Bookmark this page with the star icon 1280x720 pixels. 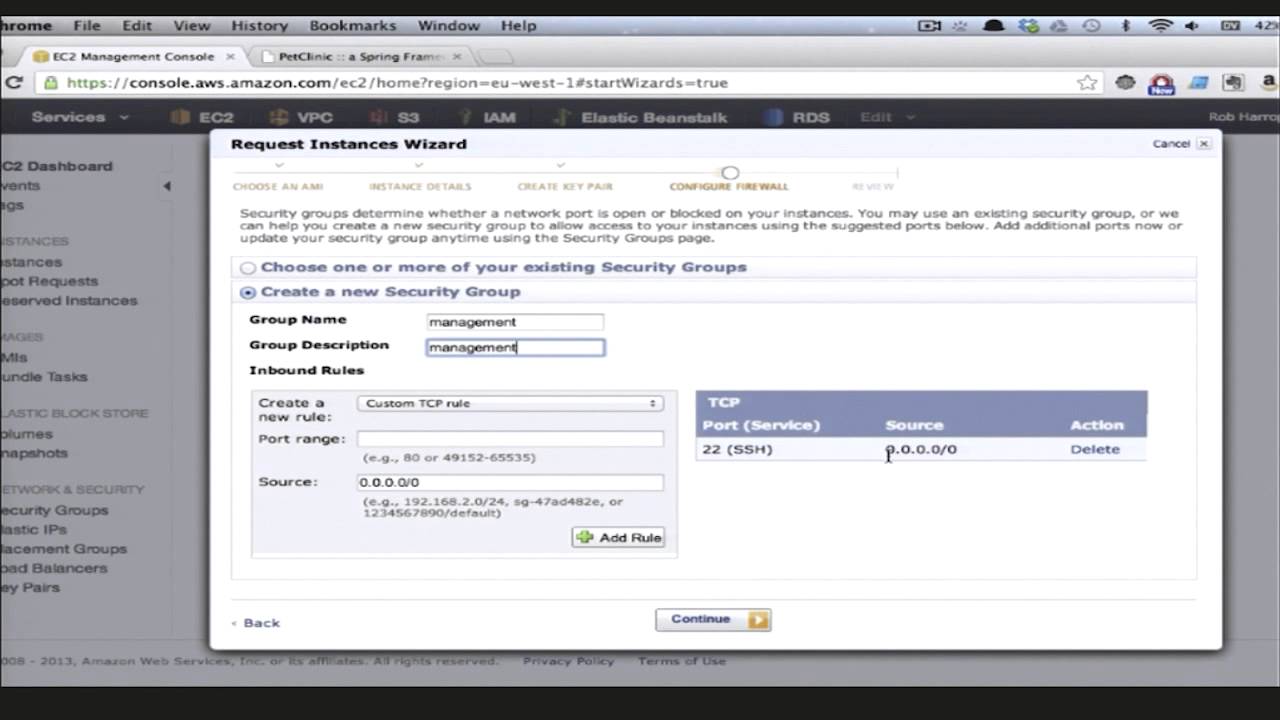[x=1087, y=83]
